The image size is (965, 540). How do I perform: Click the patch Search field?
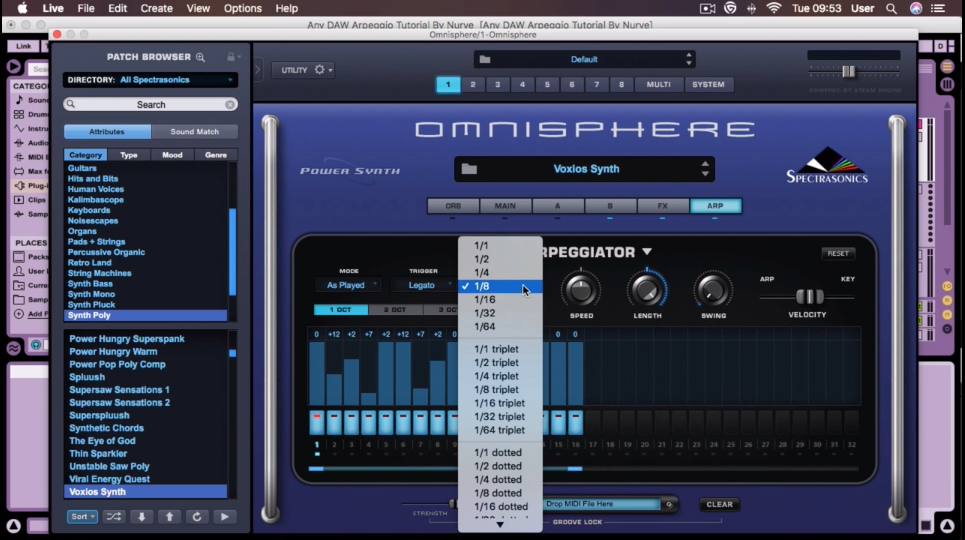[151, 105]
